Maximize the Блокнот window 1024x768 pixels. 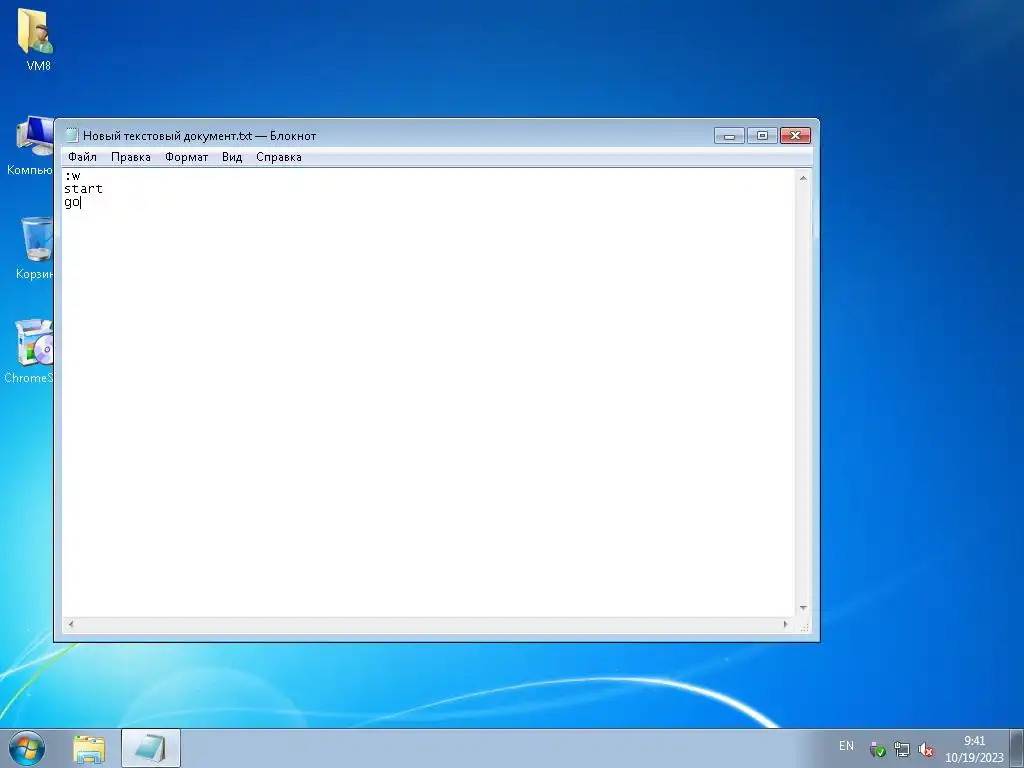click(762, 135)
